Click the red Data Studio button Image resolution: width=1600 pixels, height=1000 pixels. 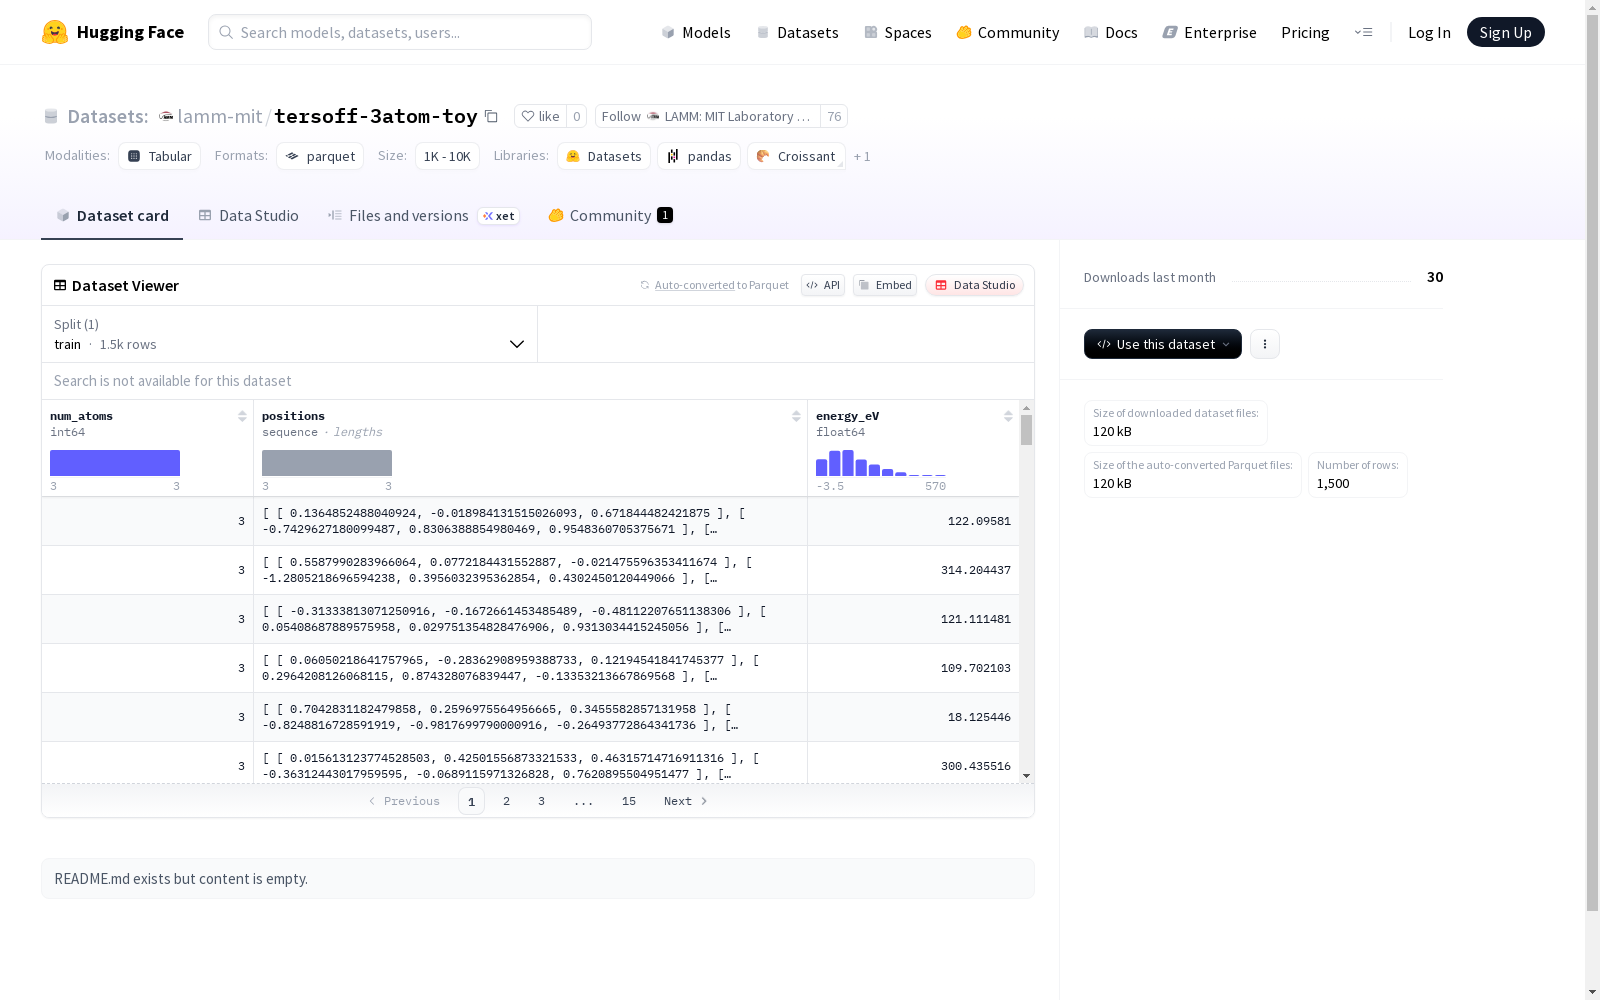pos(974,285)
